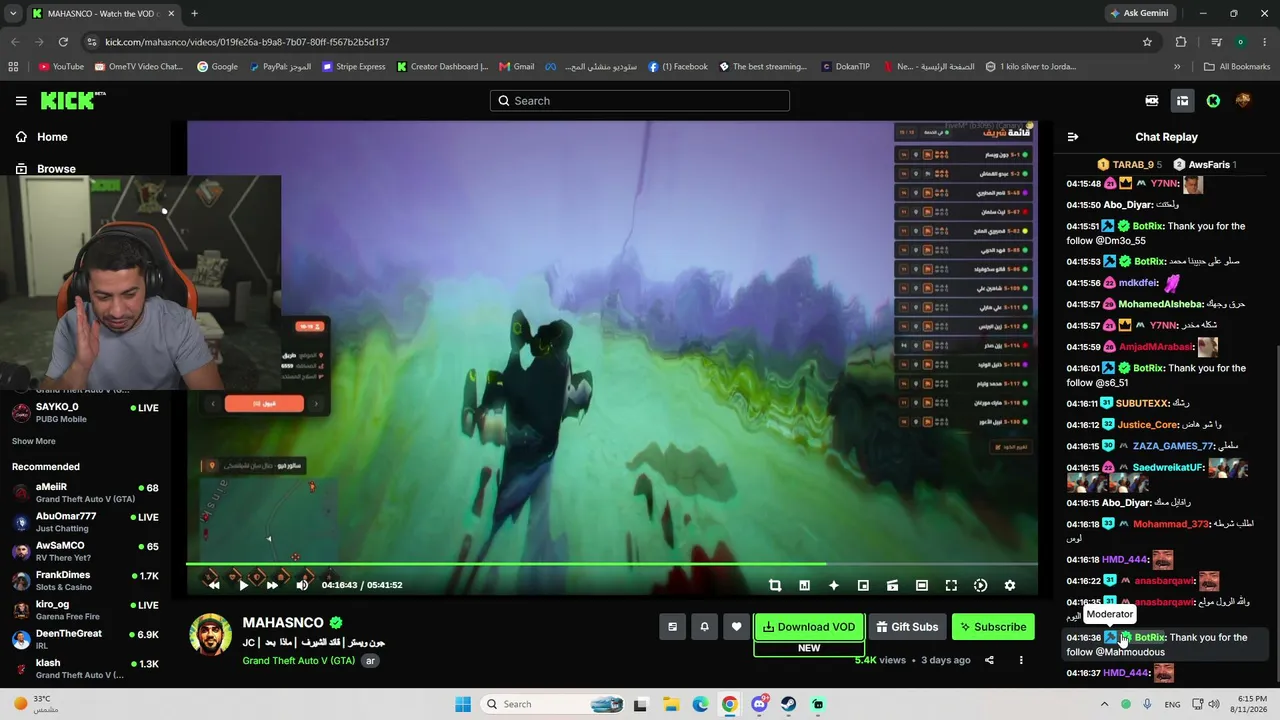Open the Kick user profile avatar menu
Viewport: 1280px width, 720px height.
coord(1243,100)
